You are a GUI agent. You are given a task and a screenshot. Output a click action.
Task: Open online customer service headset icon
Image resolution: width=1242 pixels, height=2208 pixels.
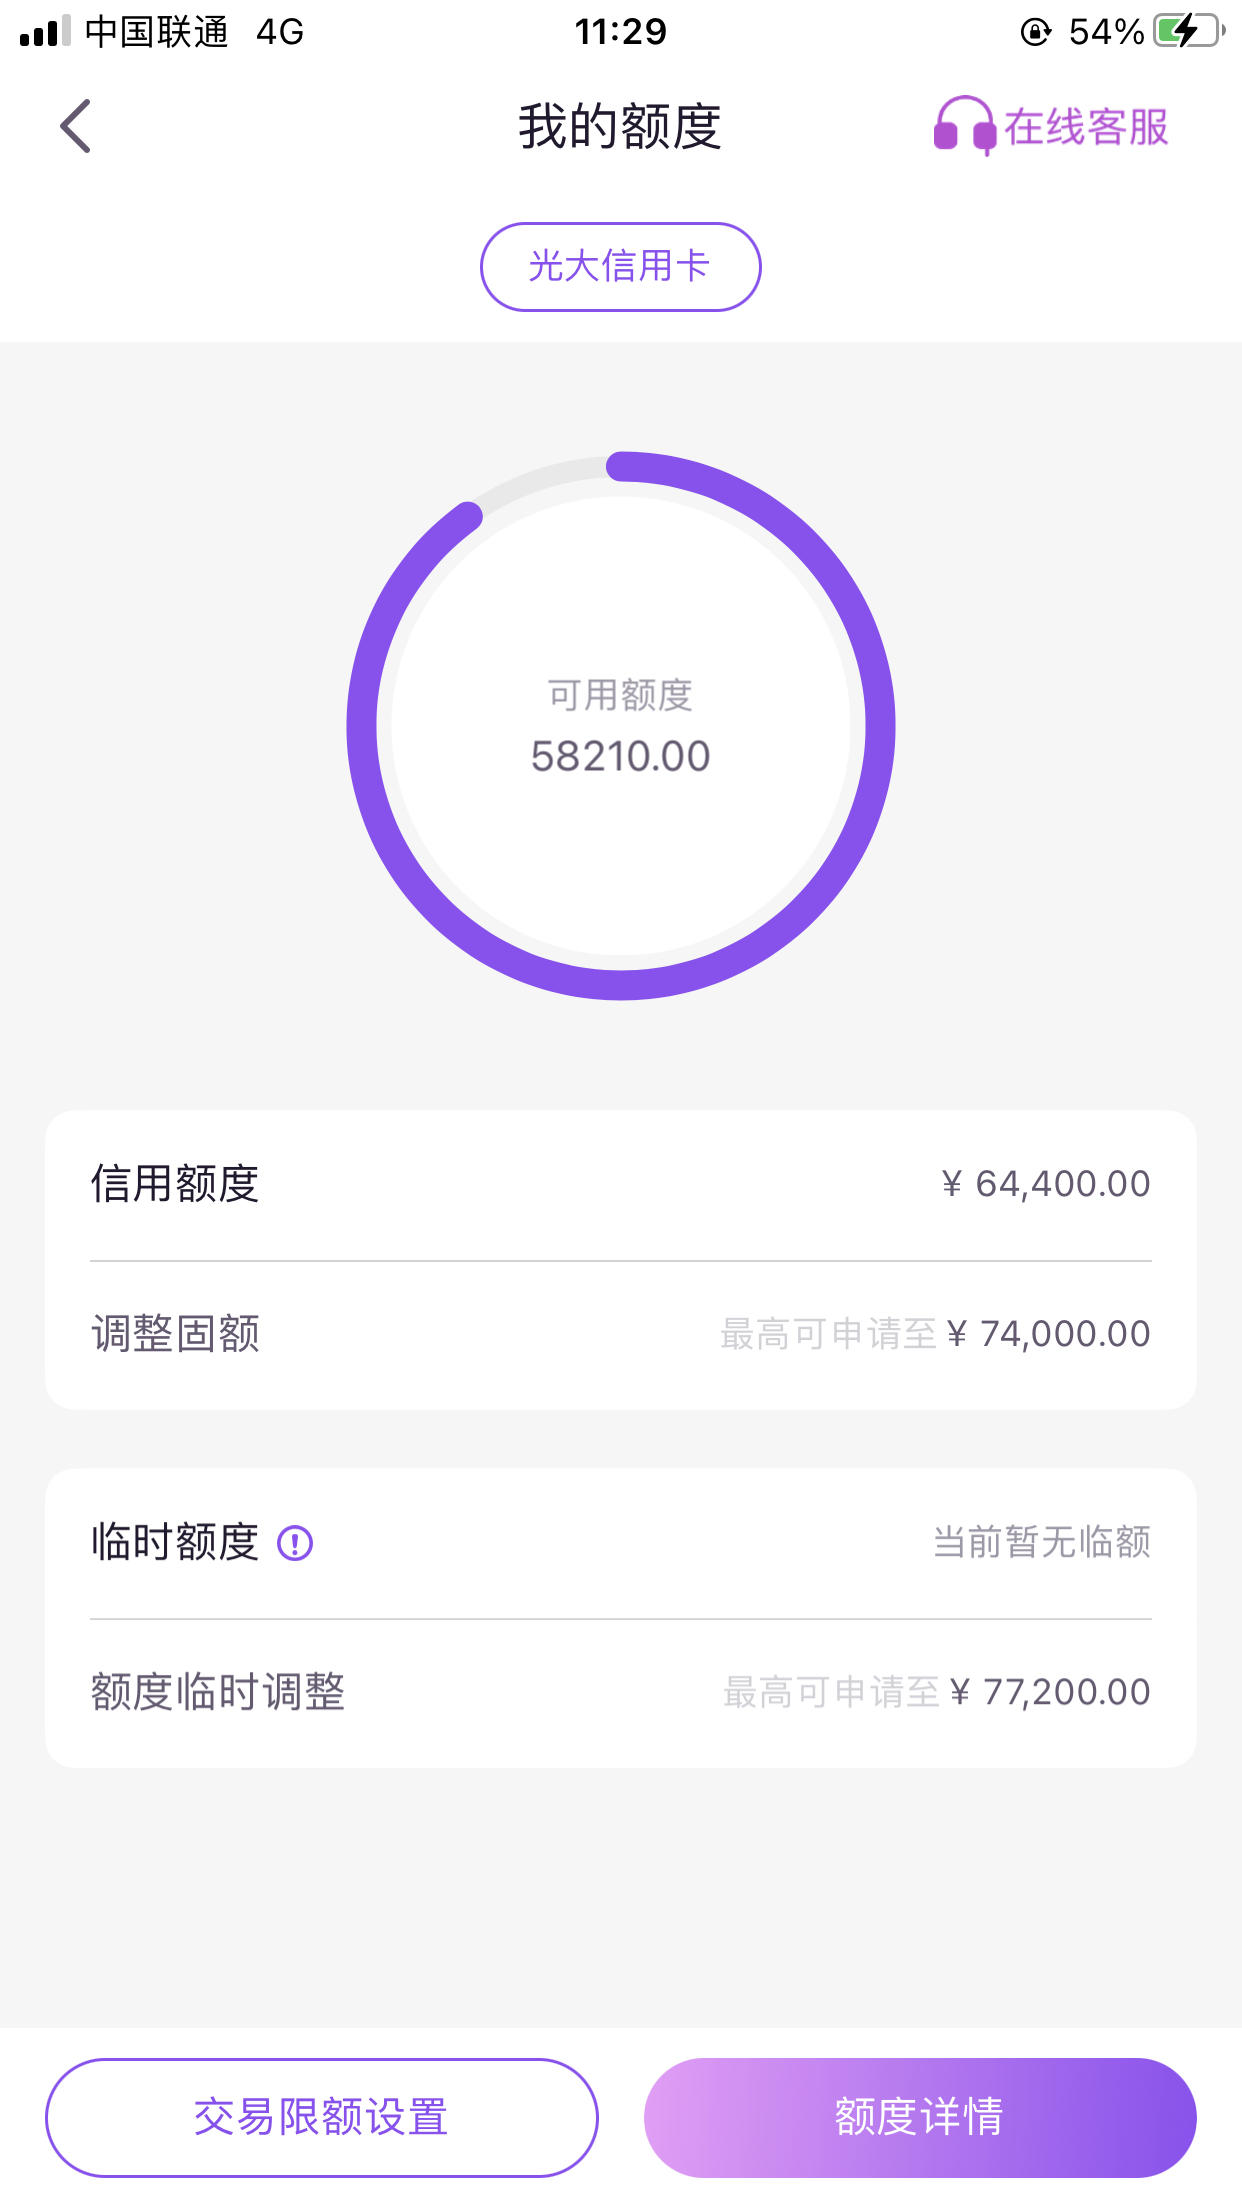pyautogui.click(x=964, y=126)
